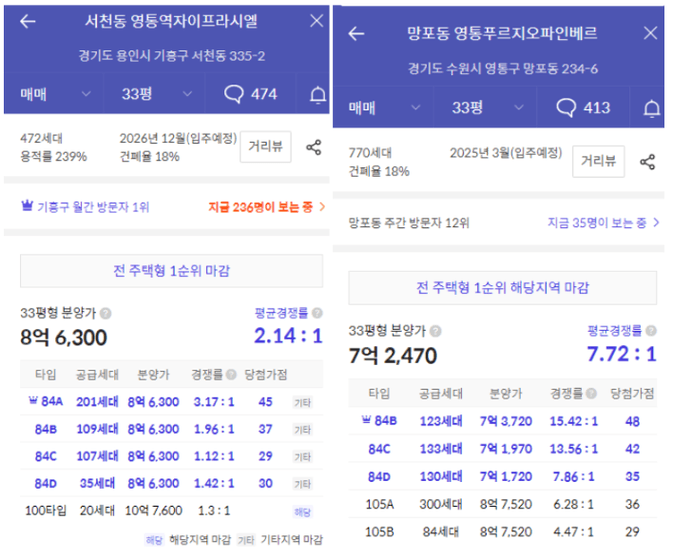Open 지금 236명이 보는 중 link
673x560 pixels.
pyautogui.click(x=267, y=207)
